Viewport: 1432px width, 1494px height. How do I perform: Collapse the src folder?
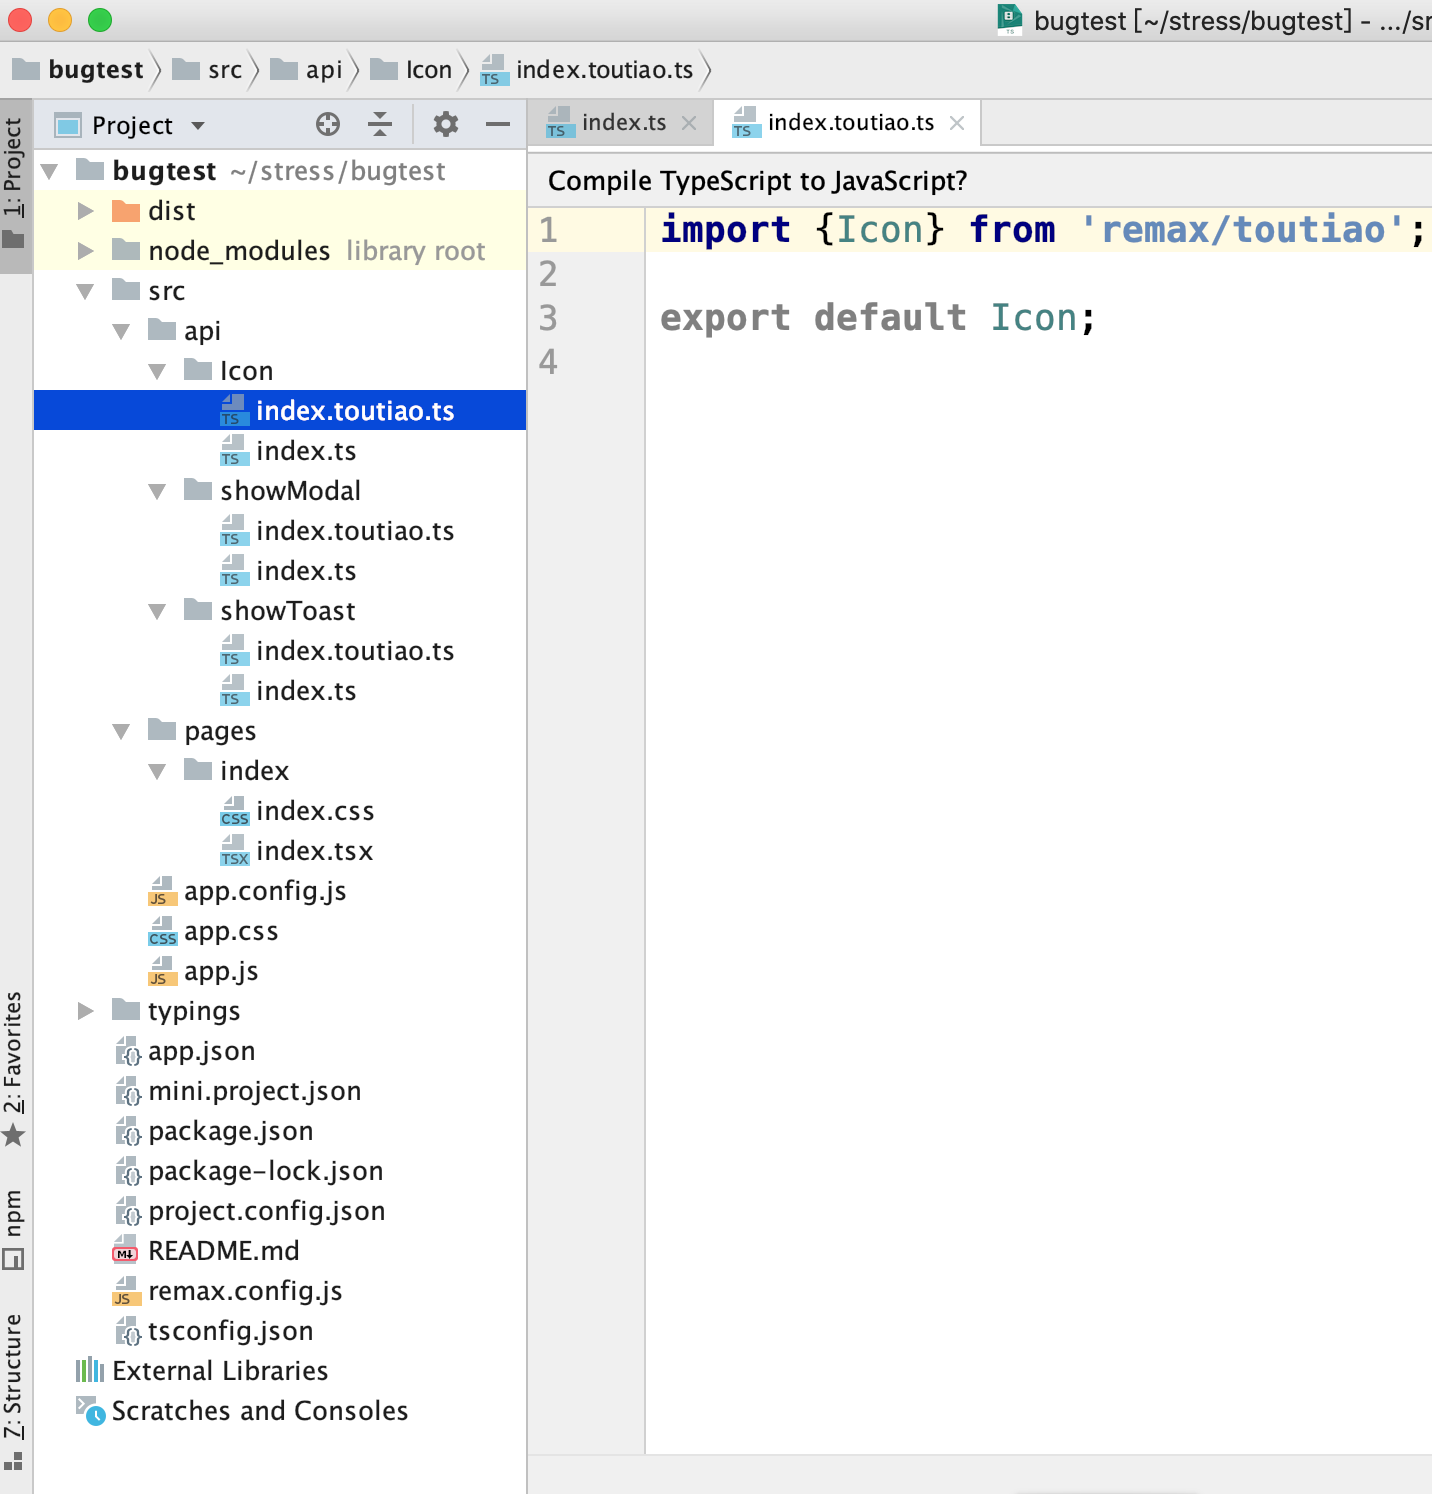(86, 291)
